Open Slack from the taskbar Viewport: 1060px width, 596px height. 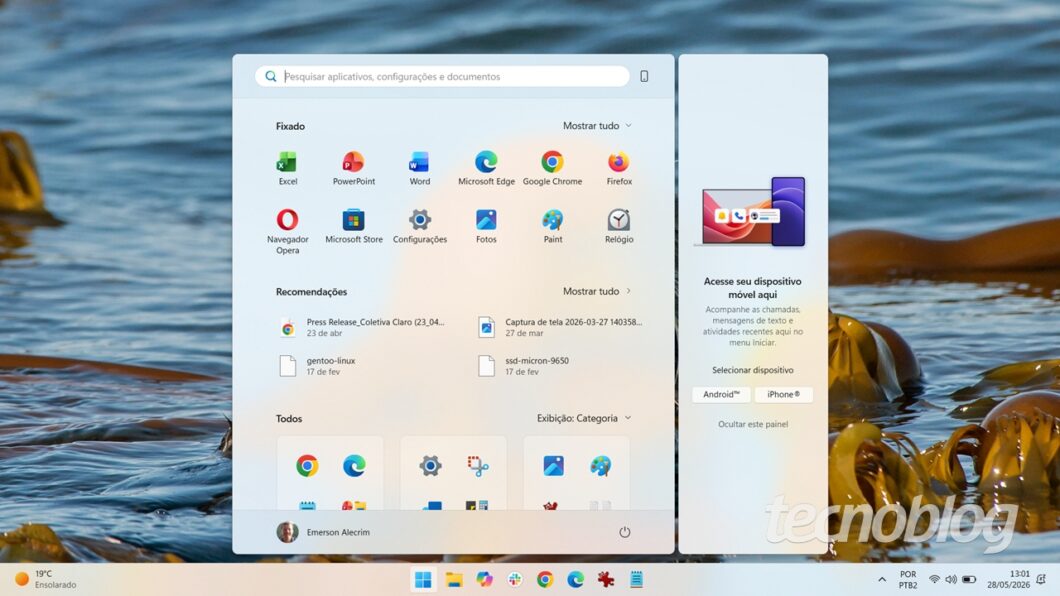tap(514, 580)
